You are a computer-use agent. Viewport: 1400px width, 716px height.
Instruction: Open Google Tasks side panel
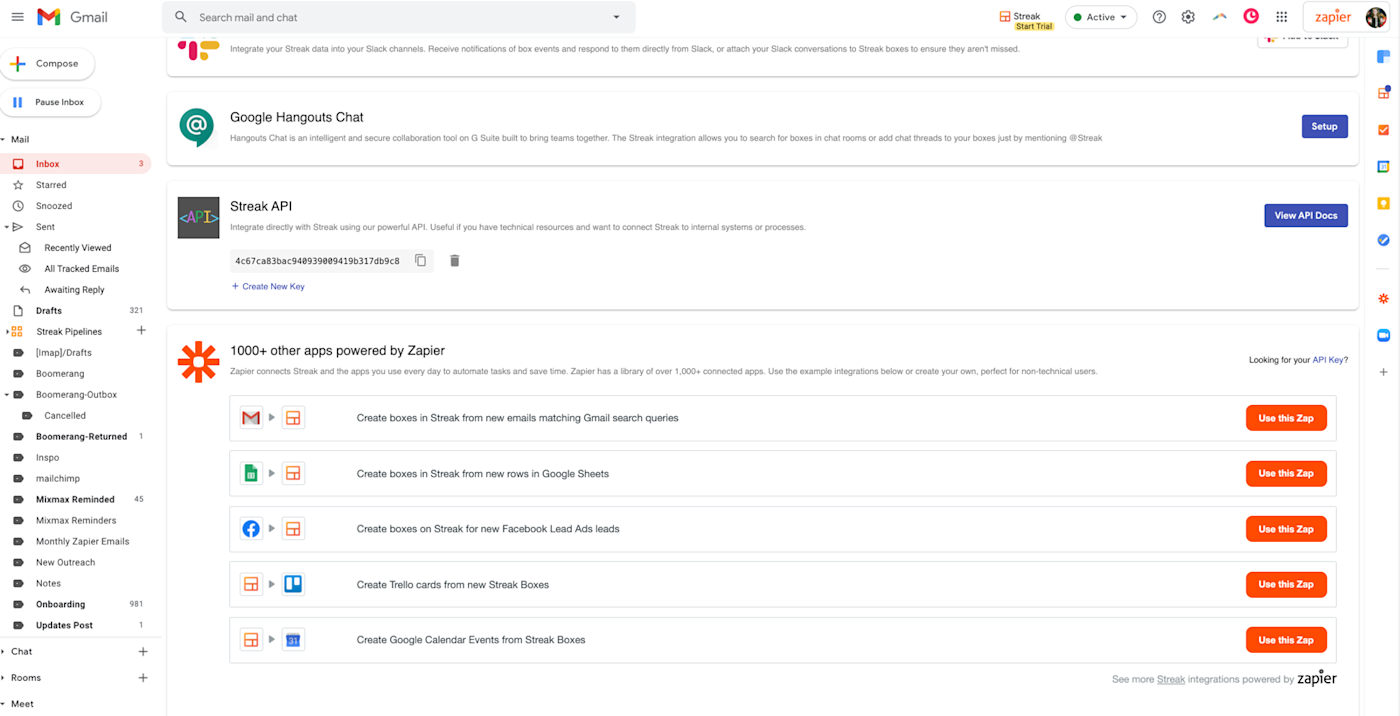tap(1384, 240)
